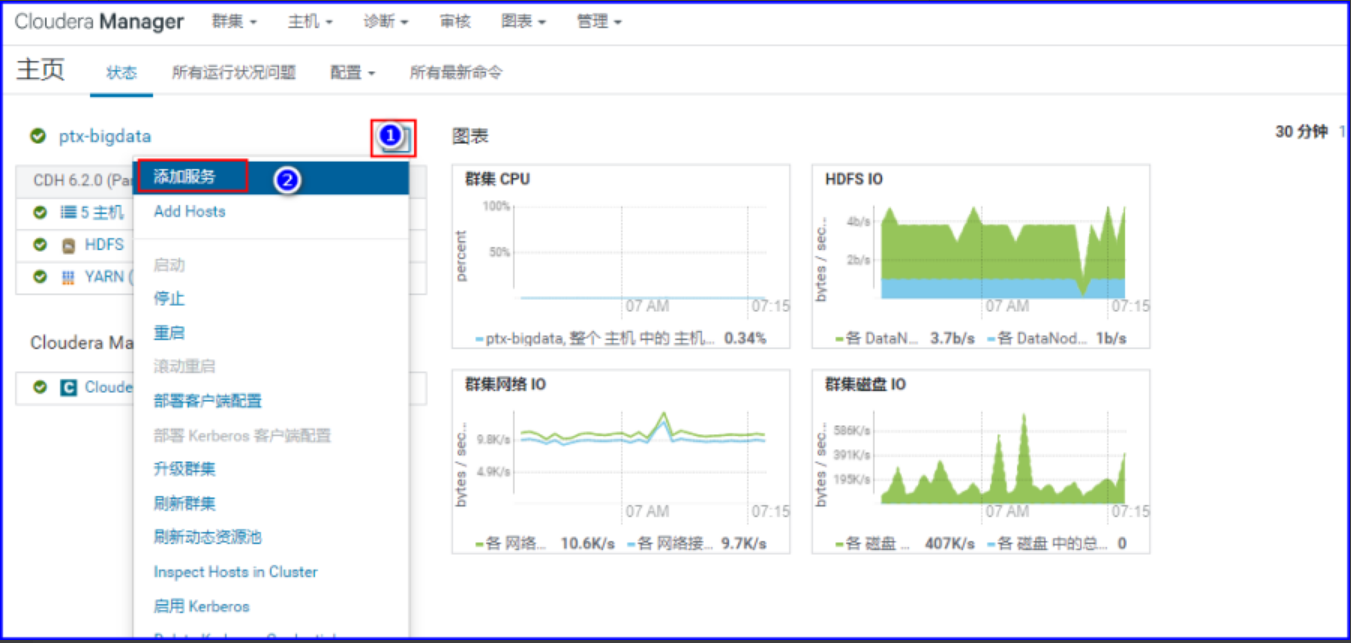1351x643 pixels.
Task: Open the 诊断 dropdown menu
Action: [x=386, y=21]
